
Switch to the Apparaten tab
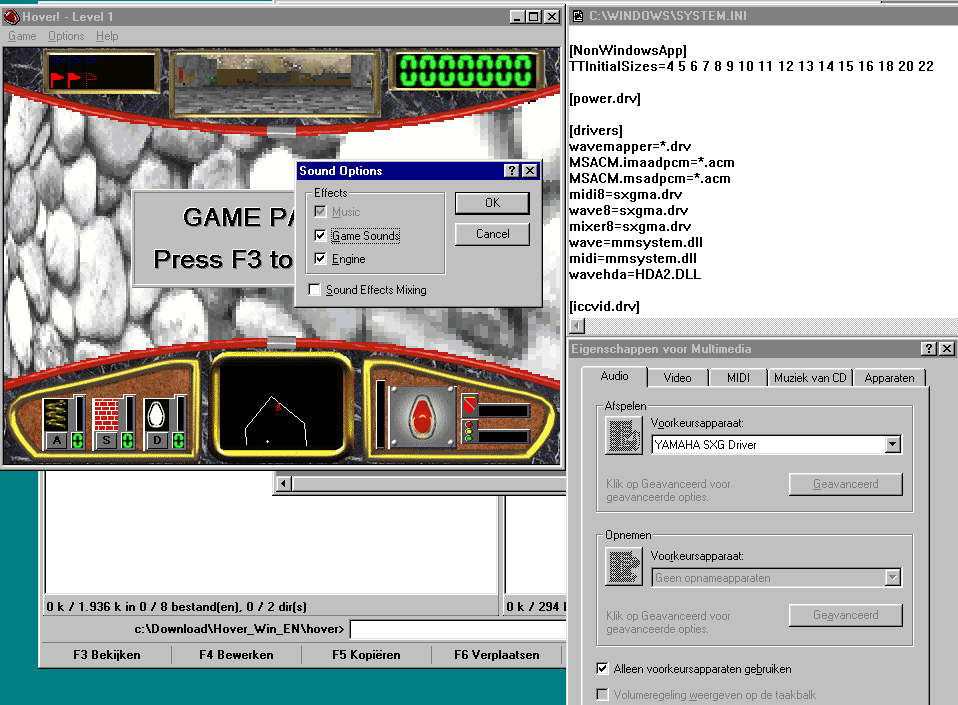[890, 378]
